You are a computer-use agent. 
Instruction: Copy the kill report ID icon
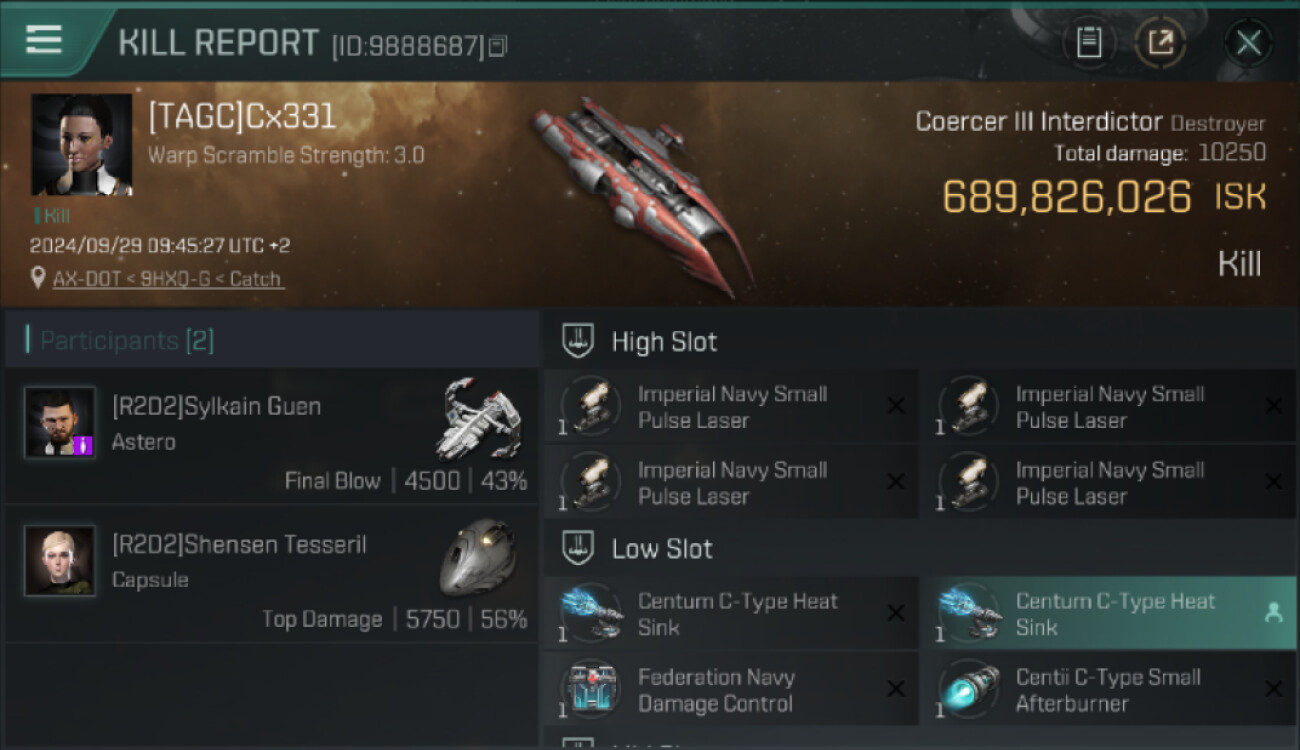pyautogui.click(x=498, y=46)
